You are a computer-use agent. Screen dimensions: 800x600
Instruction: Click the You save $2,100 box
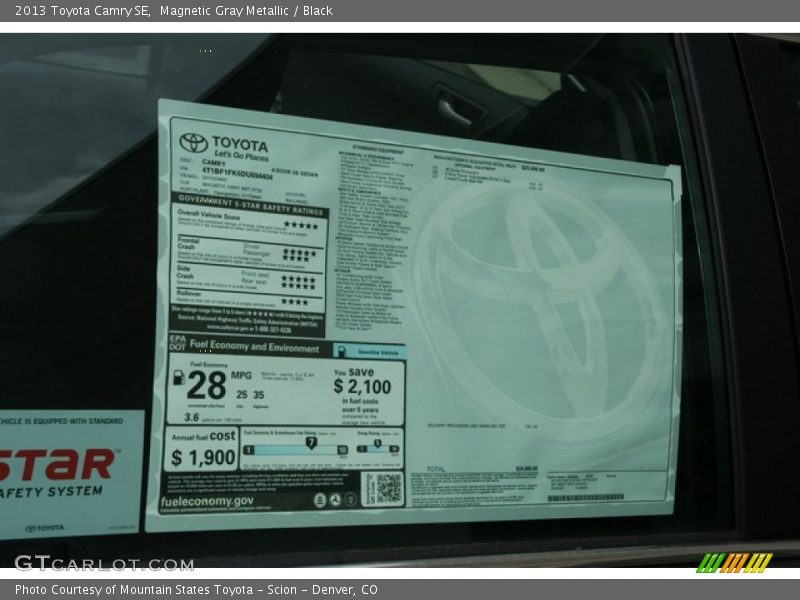click(x=367, y=392)
